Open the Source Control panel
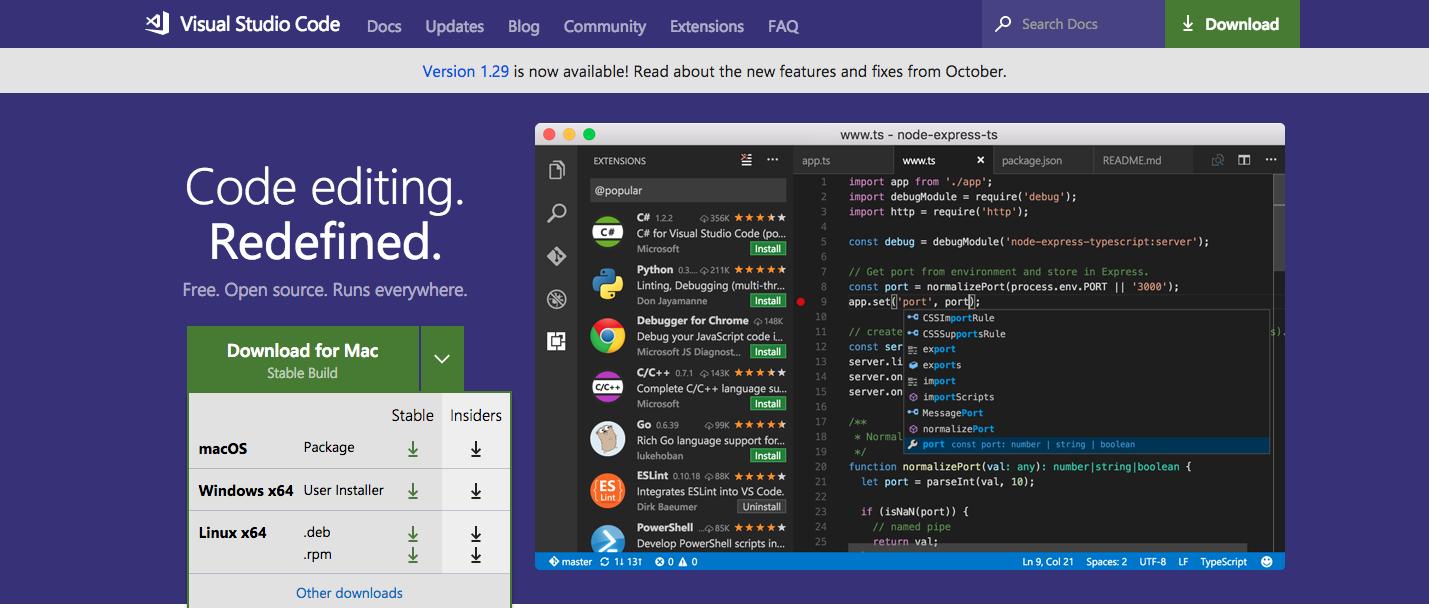The height and width of the screenshot is (608, 1429). [x=557, y=256]
